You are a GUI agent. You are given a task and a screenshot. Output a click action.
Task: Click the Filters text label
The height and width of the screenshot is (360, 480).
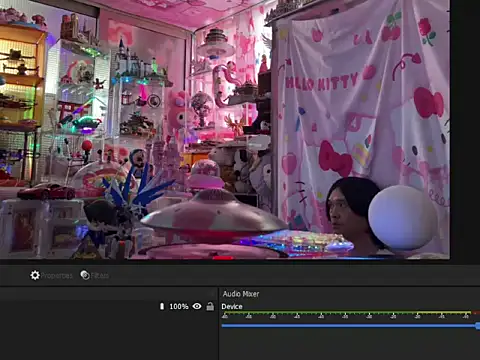pyautogui.click(x=100, y=276)
